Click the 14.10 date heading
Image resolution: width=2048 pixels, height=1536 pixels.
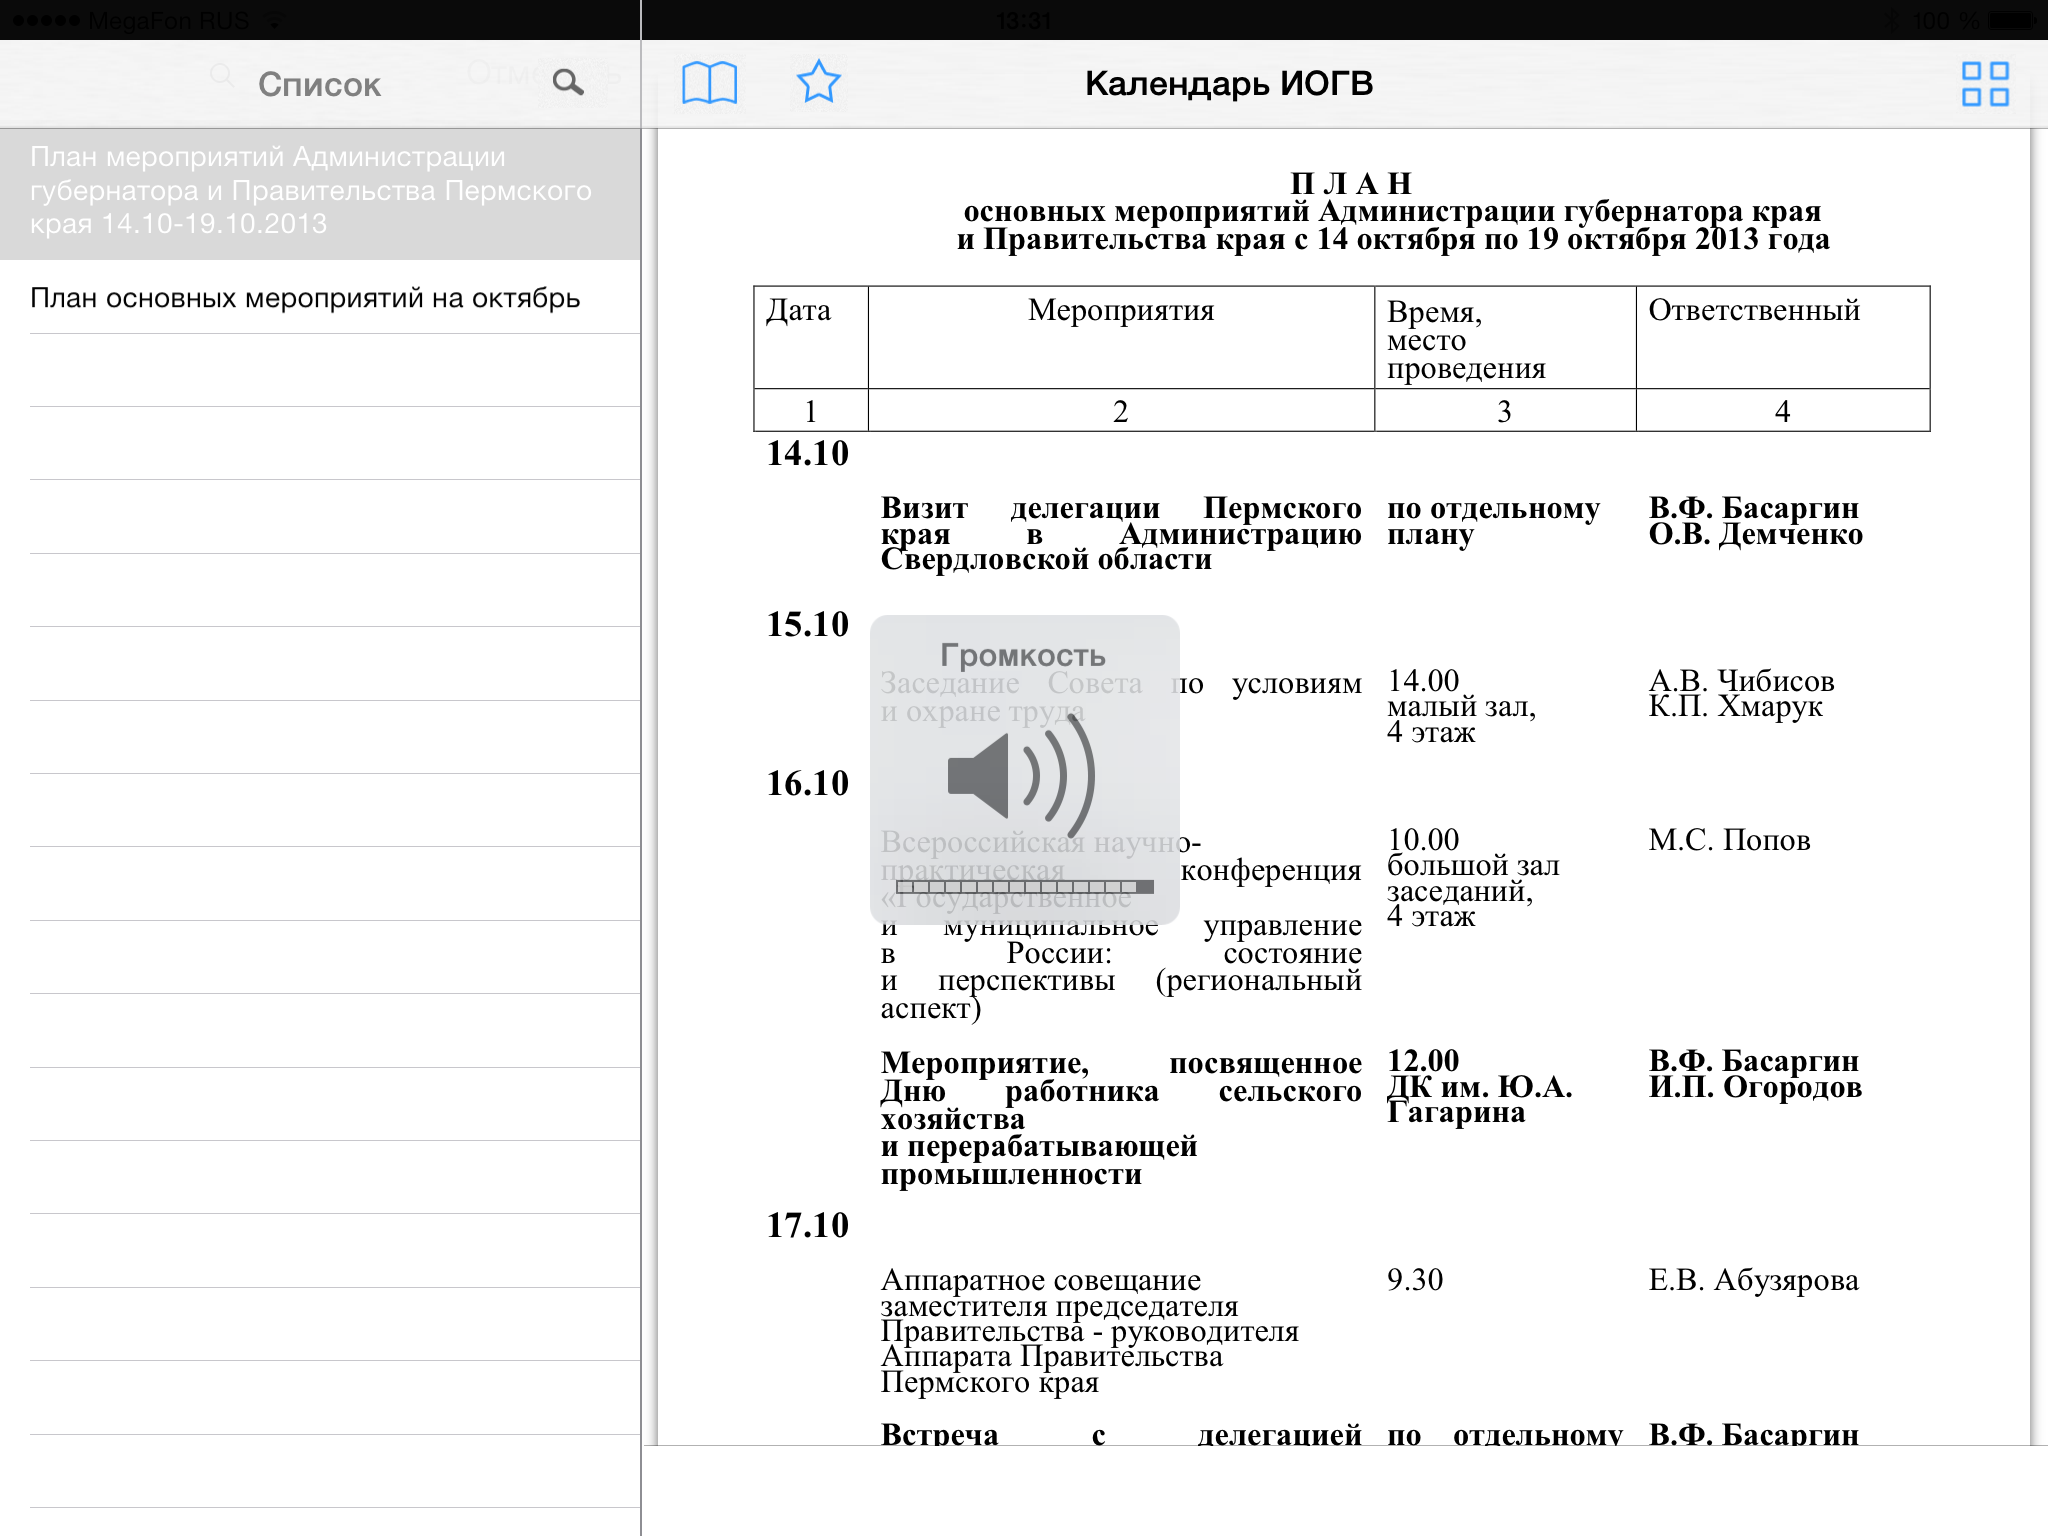[x=807, y=454]
